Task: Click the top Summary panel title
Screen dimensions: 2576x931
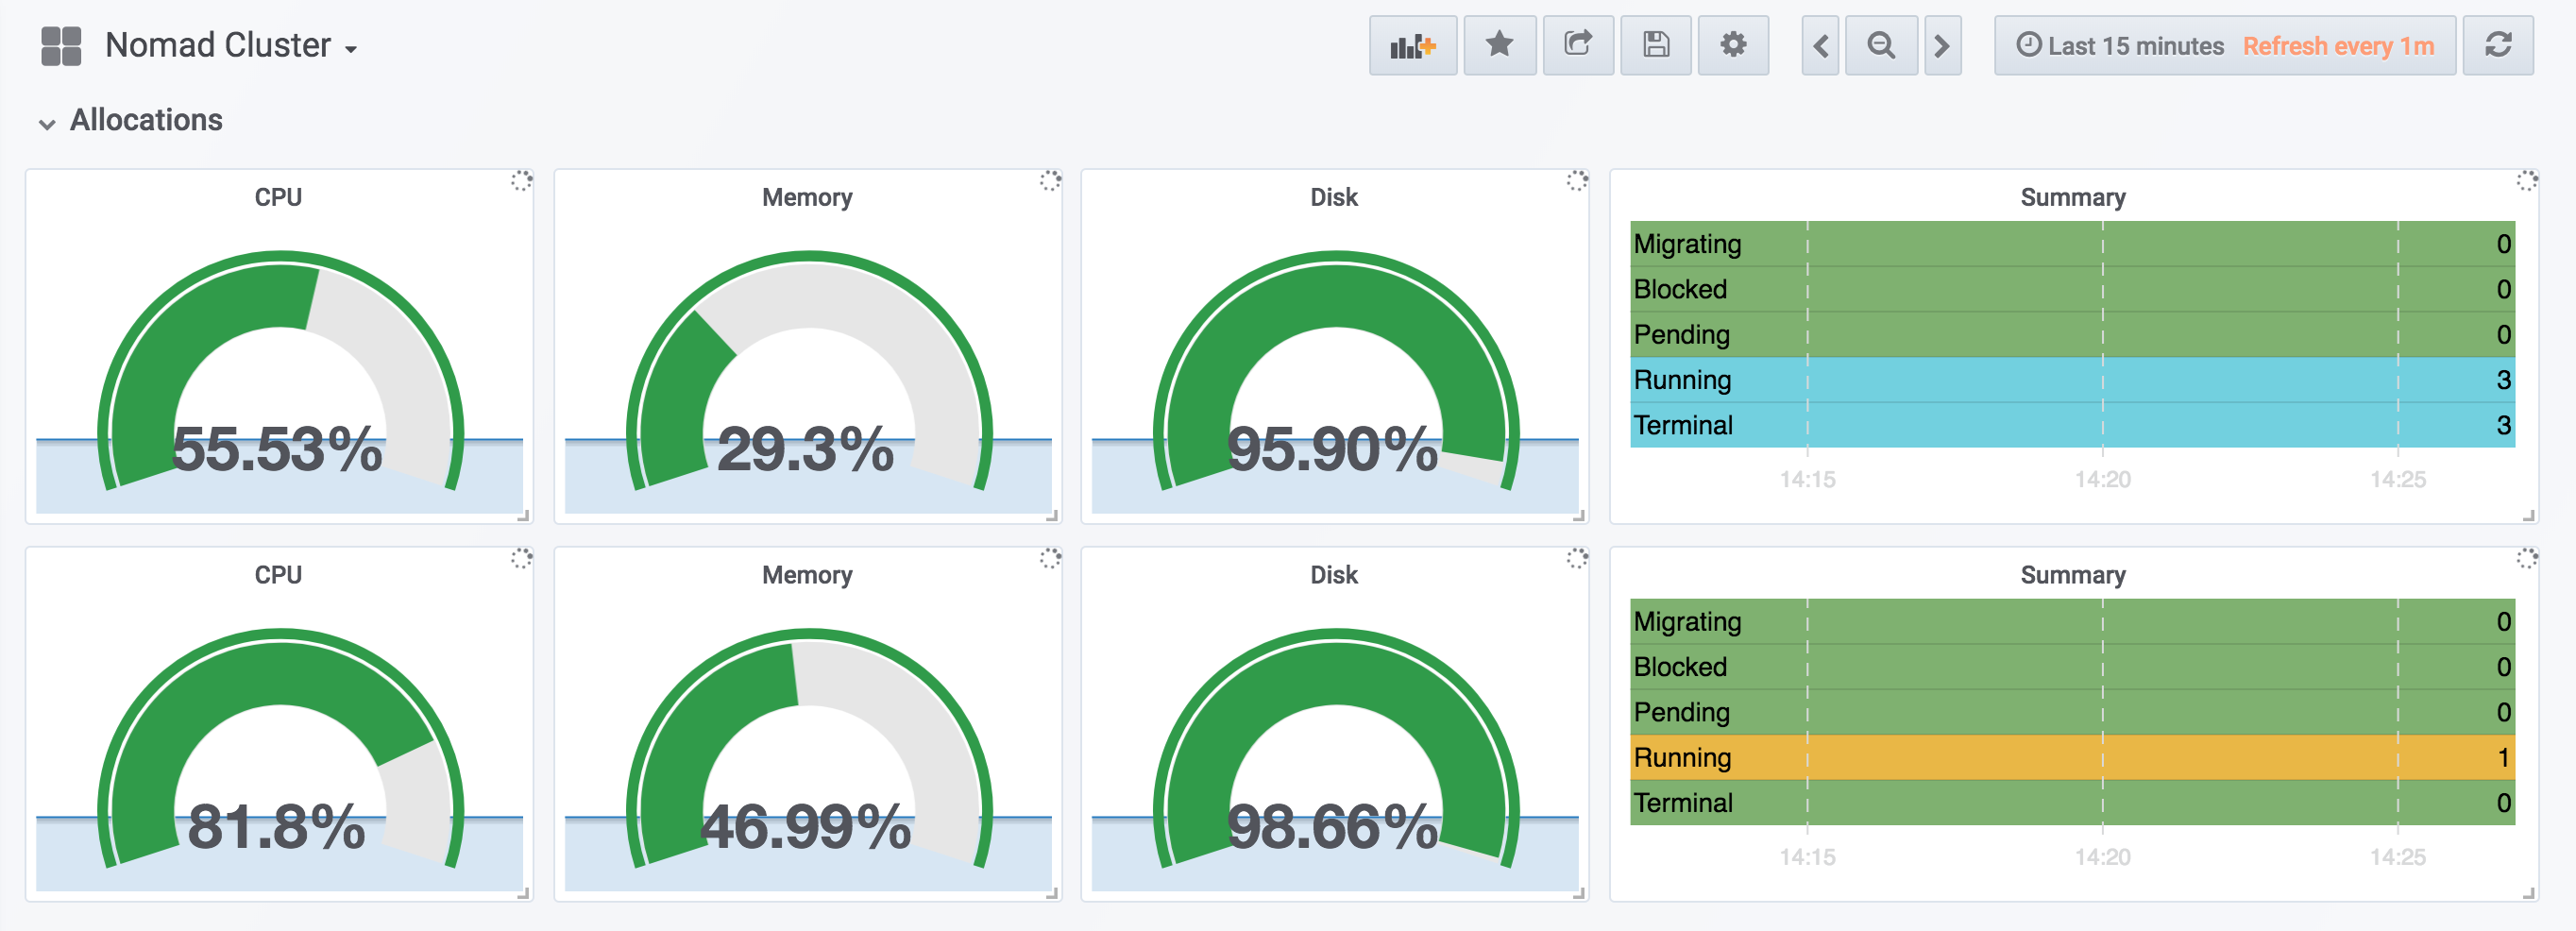Action: click(x=2072, y=197)
